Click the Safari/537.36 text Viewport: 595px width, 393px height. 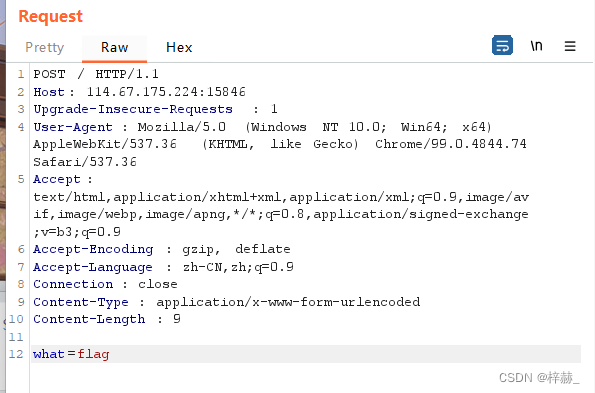[x=85, y=162]
